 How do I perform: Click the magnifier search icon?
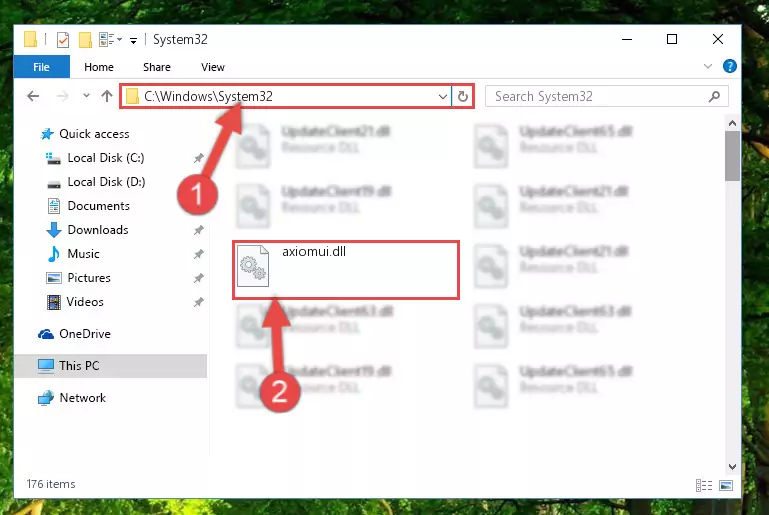click(x=714, y=97)
